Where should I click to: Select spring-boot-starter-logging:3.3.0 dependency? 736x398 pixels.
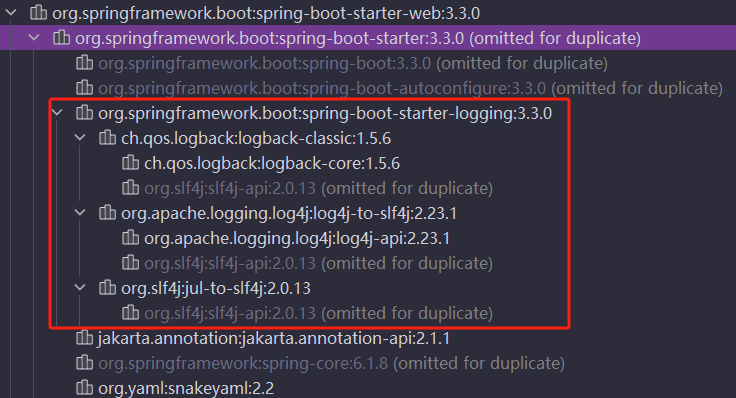(325, 113)
